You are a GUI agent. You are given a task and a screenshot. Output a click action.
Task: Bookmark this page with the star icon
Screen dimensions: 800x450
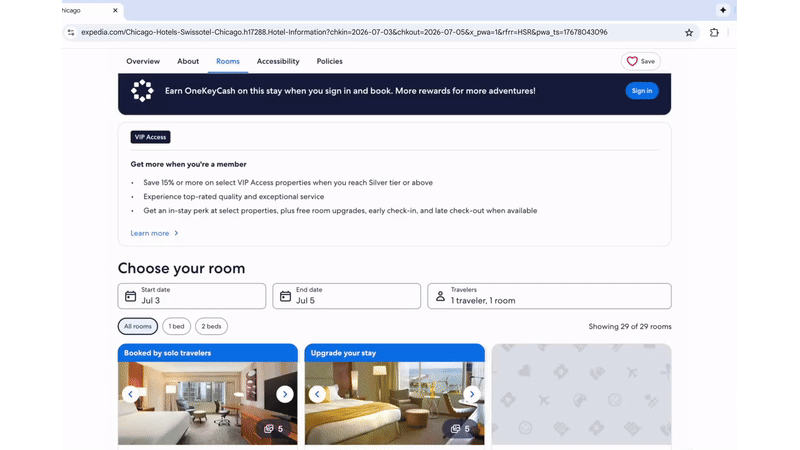(x=689, y=33)
